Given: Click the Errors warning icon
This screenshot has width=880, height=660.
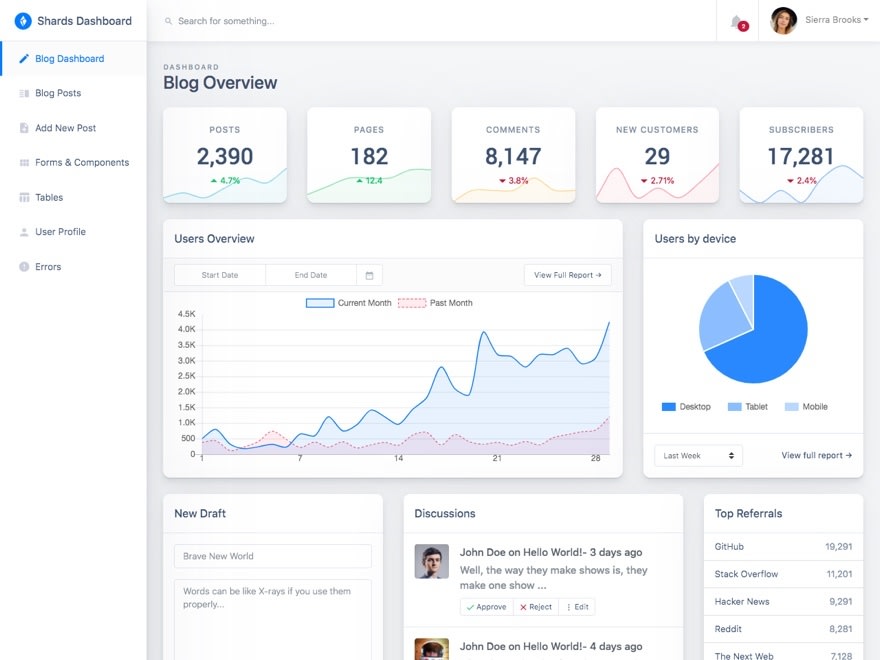Looking at the screenshot, I should tap(24, 267).
